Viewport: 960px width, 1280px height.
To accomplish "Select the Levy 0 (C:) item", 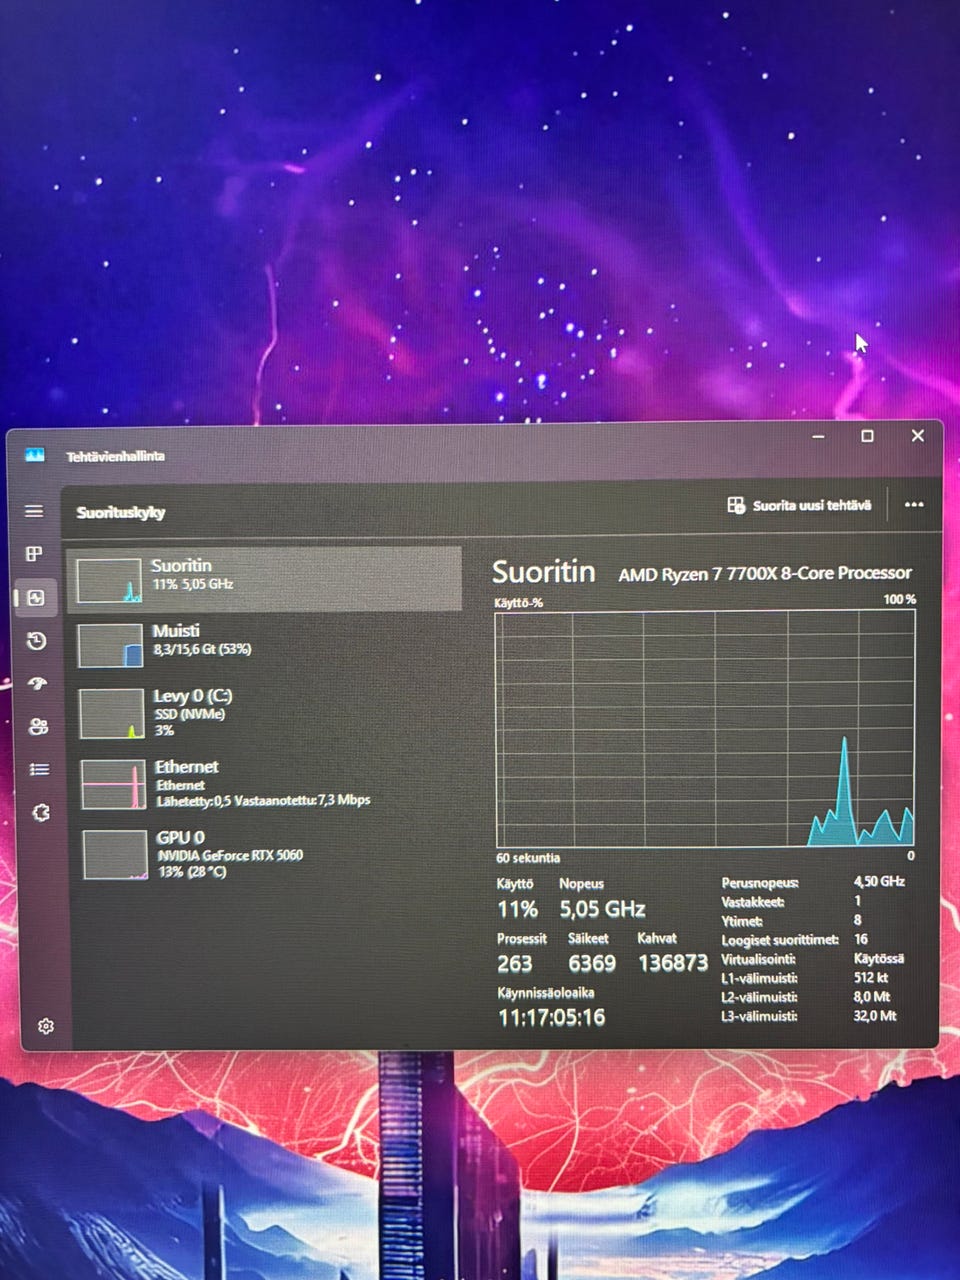I will point(266,712).
